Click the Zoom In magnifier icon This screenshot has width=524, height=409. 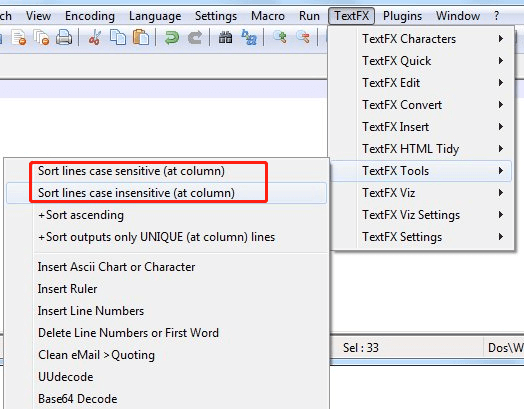click(x=280, y=37)
